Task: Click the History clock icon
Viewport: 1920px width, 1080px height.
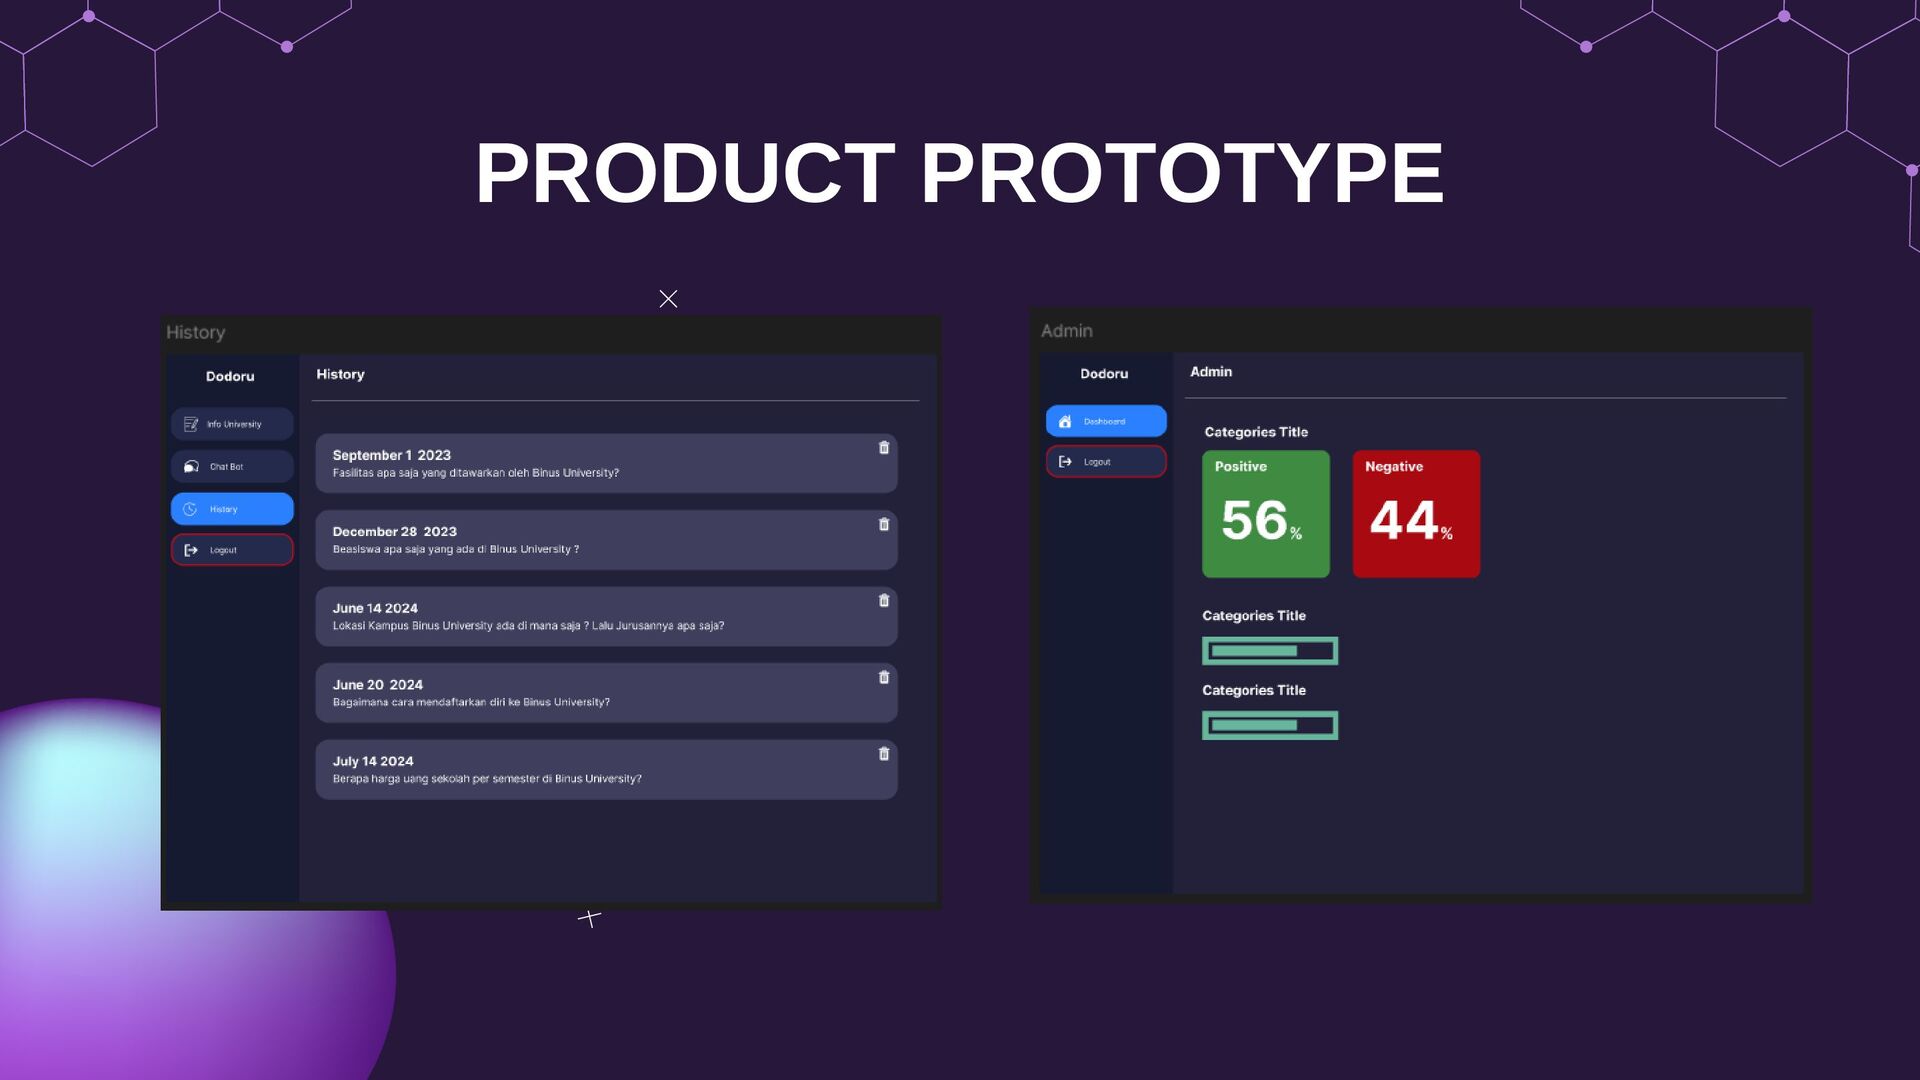Action: click(x=190, y=509)
